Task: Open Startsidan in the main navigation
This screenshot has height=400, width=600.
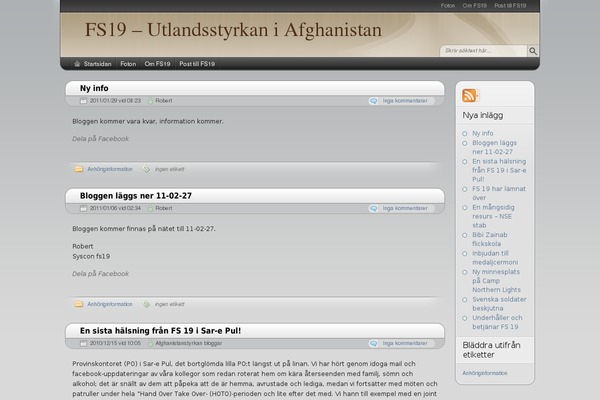Action: coord(97,64)
